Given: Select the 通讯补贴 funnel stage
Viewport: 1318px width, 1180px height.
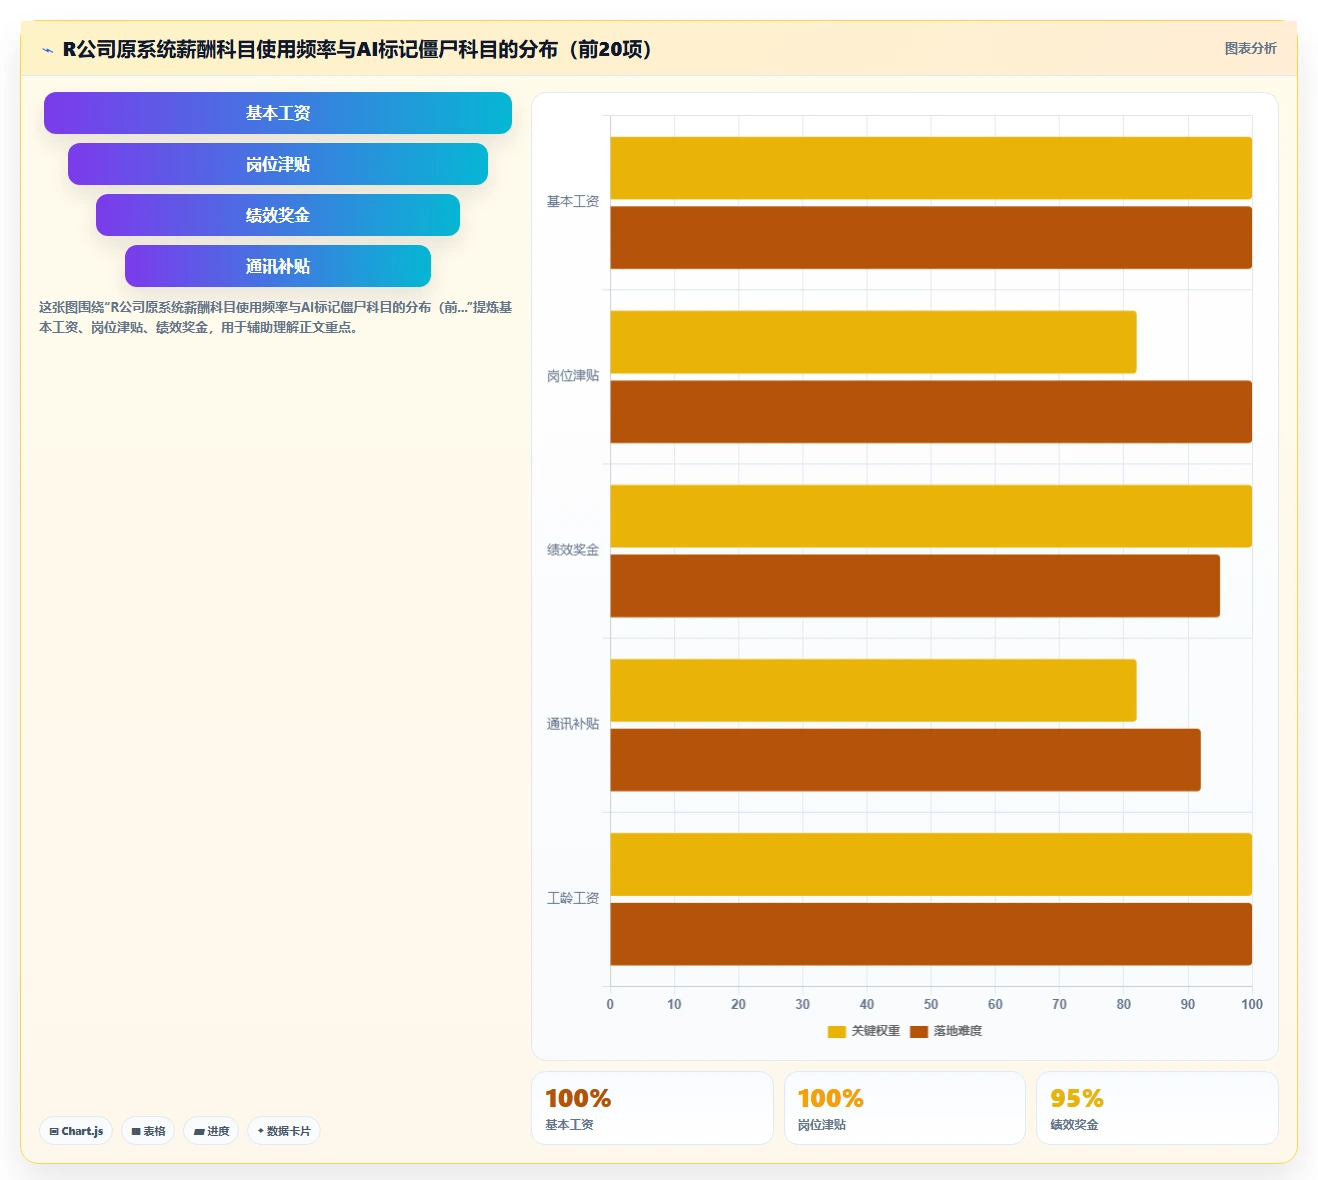Looking at the screenshot, I should 278,266.
